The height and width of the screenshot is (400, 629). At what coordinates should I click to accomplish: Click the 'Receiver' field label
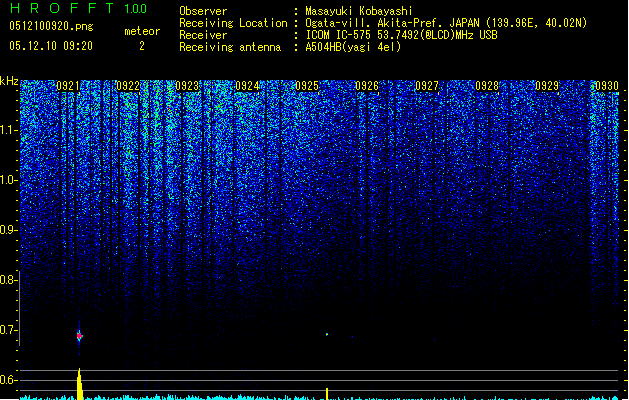point(203,35)
